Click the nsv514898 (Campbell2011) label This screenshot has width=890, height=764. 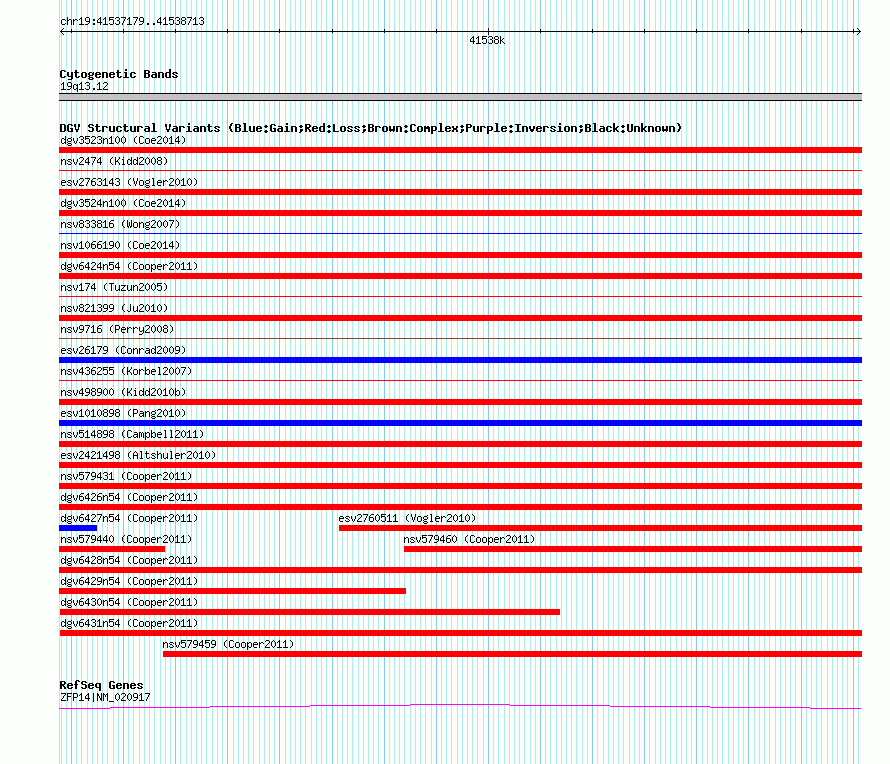tap(132, 434)
